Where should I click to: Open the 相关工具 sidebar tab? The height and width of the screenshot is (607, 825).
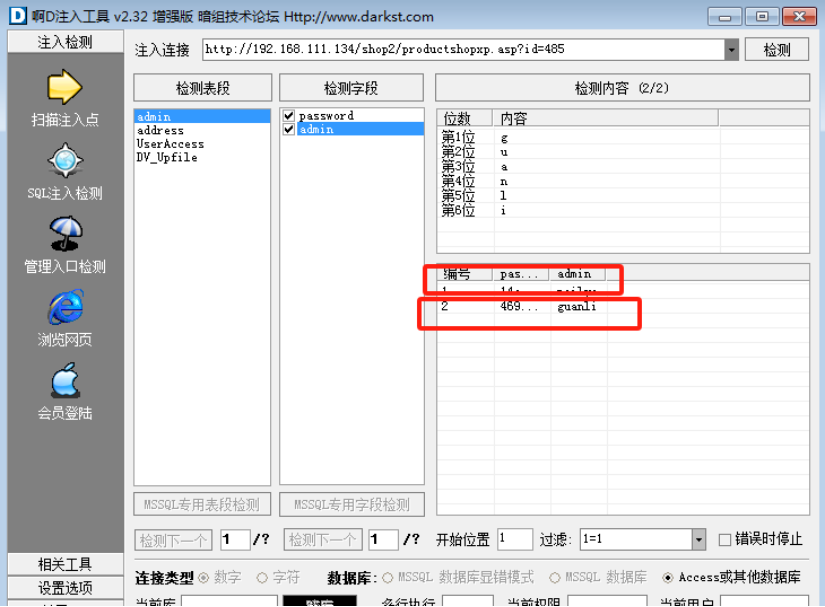(x=65, y=564)
